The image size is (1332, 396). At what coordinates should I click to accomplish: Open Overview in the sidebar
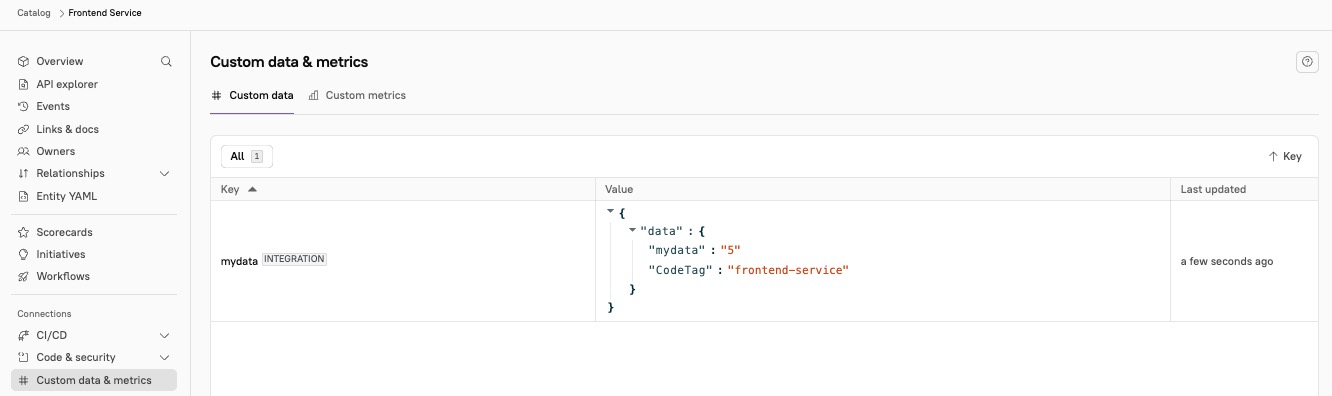(x=60, y=62)
